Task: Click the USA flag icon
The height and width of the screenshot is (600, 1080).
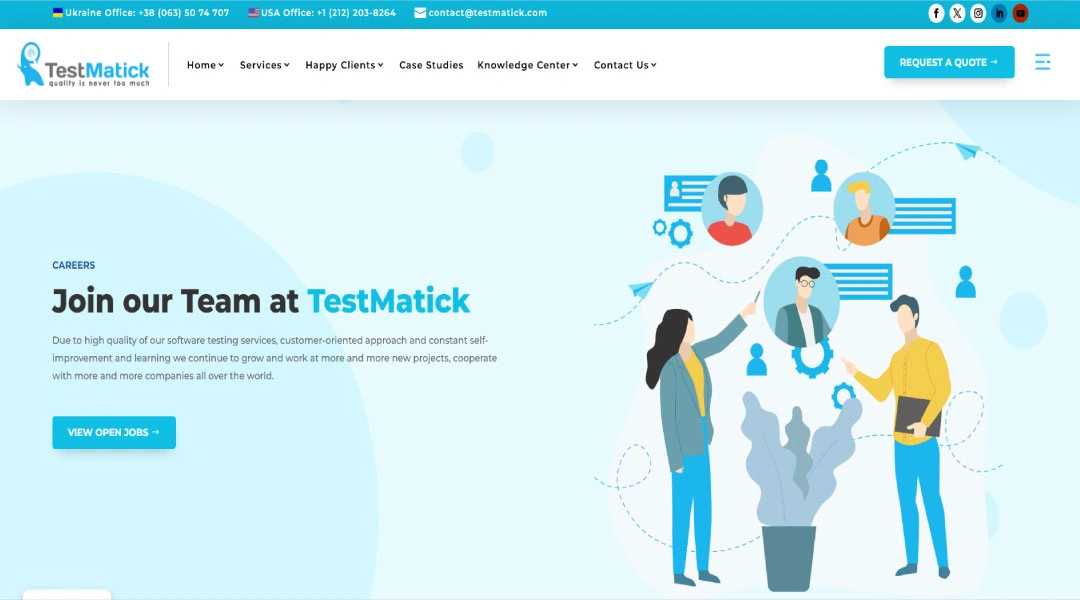Action: [x=253, y=12]
